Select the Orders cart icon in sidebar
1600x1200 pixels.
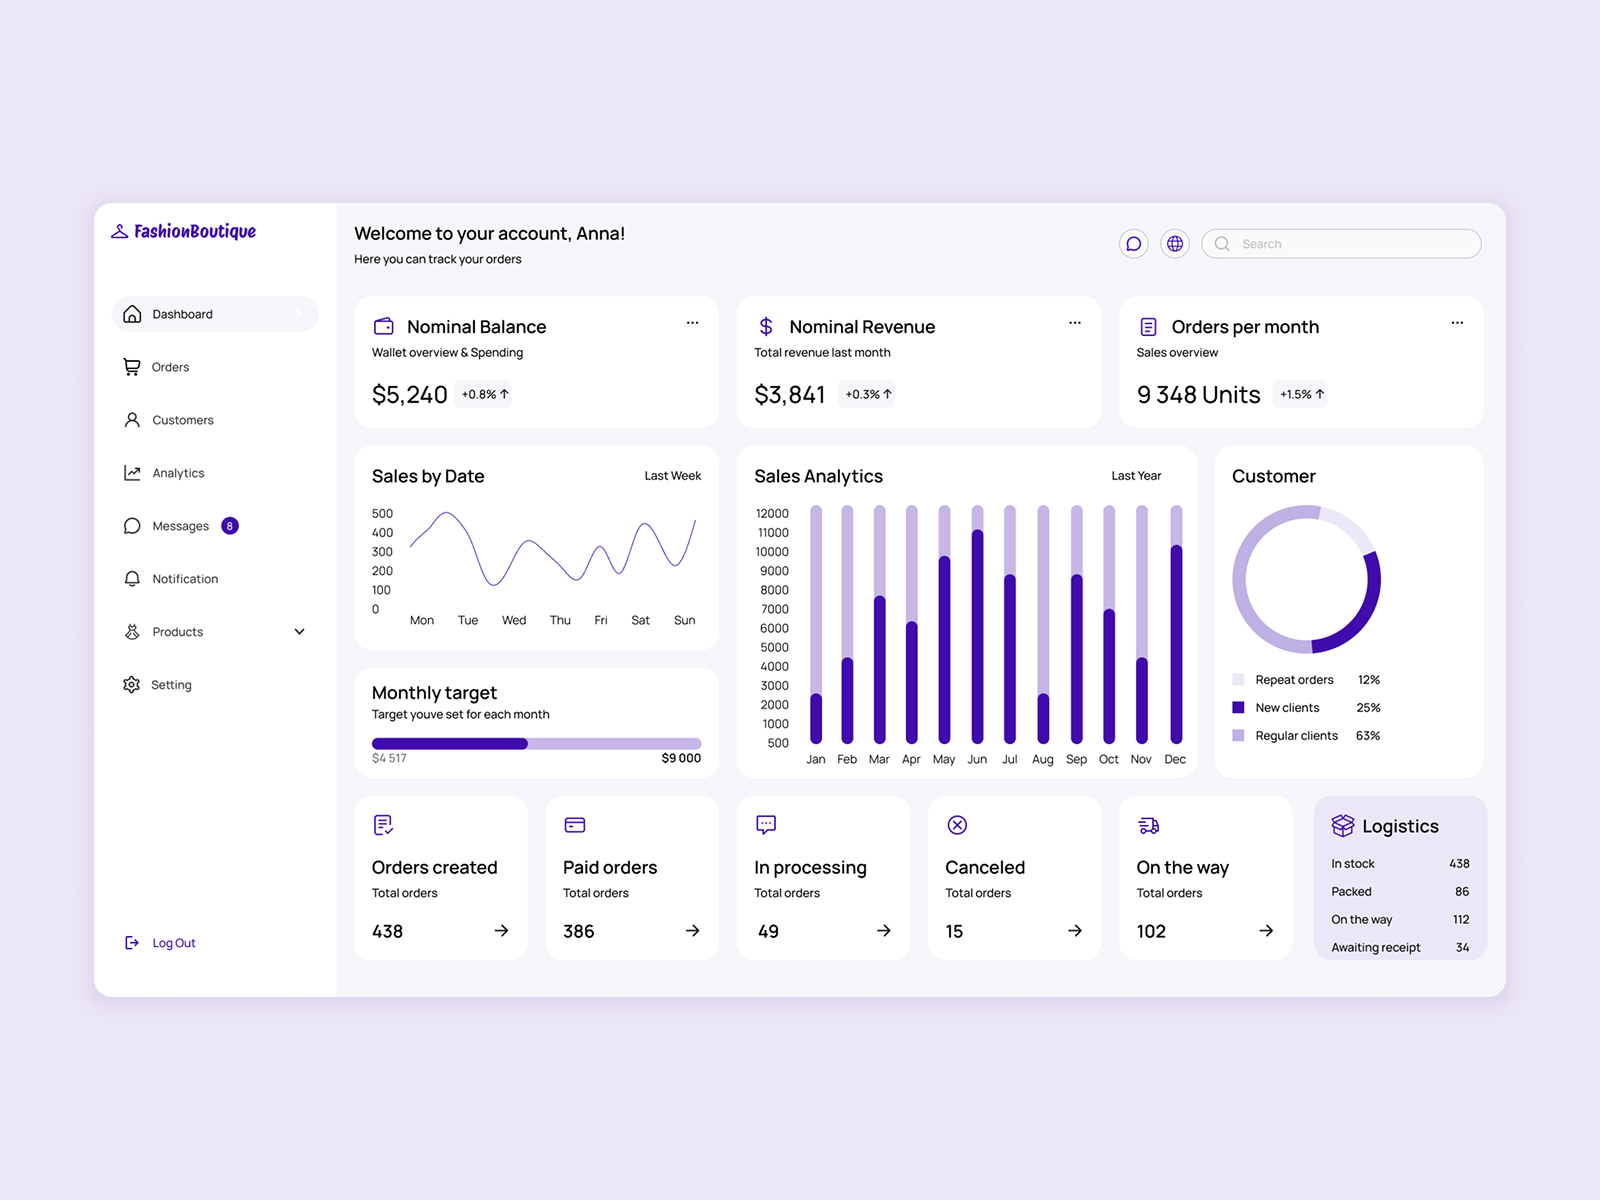132,367
